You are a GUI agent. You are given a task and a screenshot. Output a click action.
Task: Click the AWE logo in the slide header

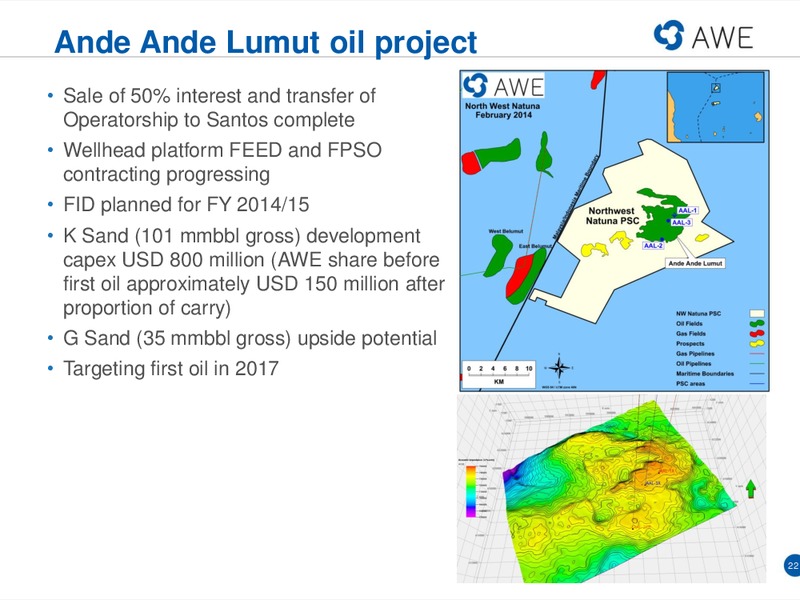pyautogui.click(x=703, y=36)
